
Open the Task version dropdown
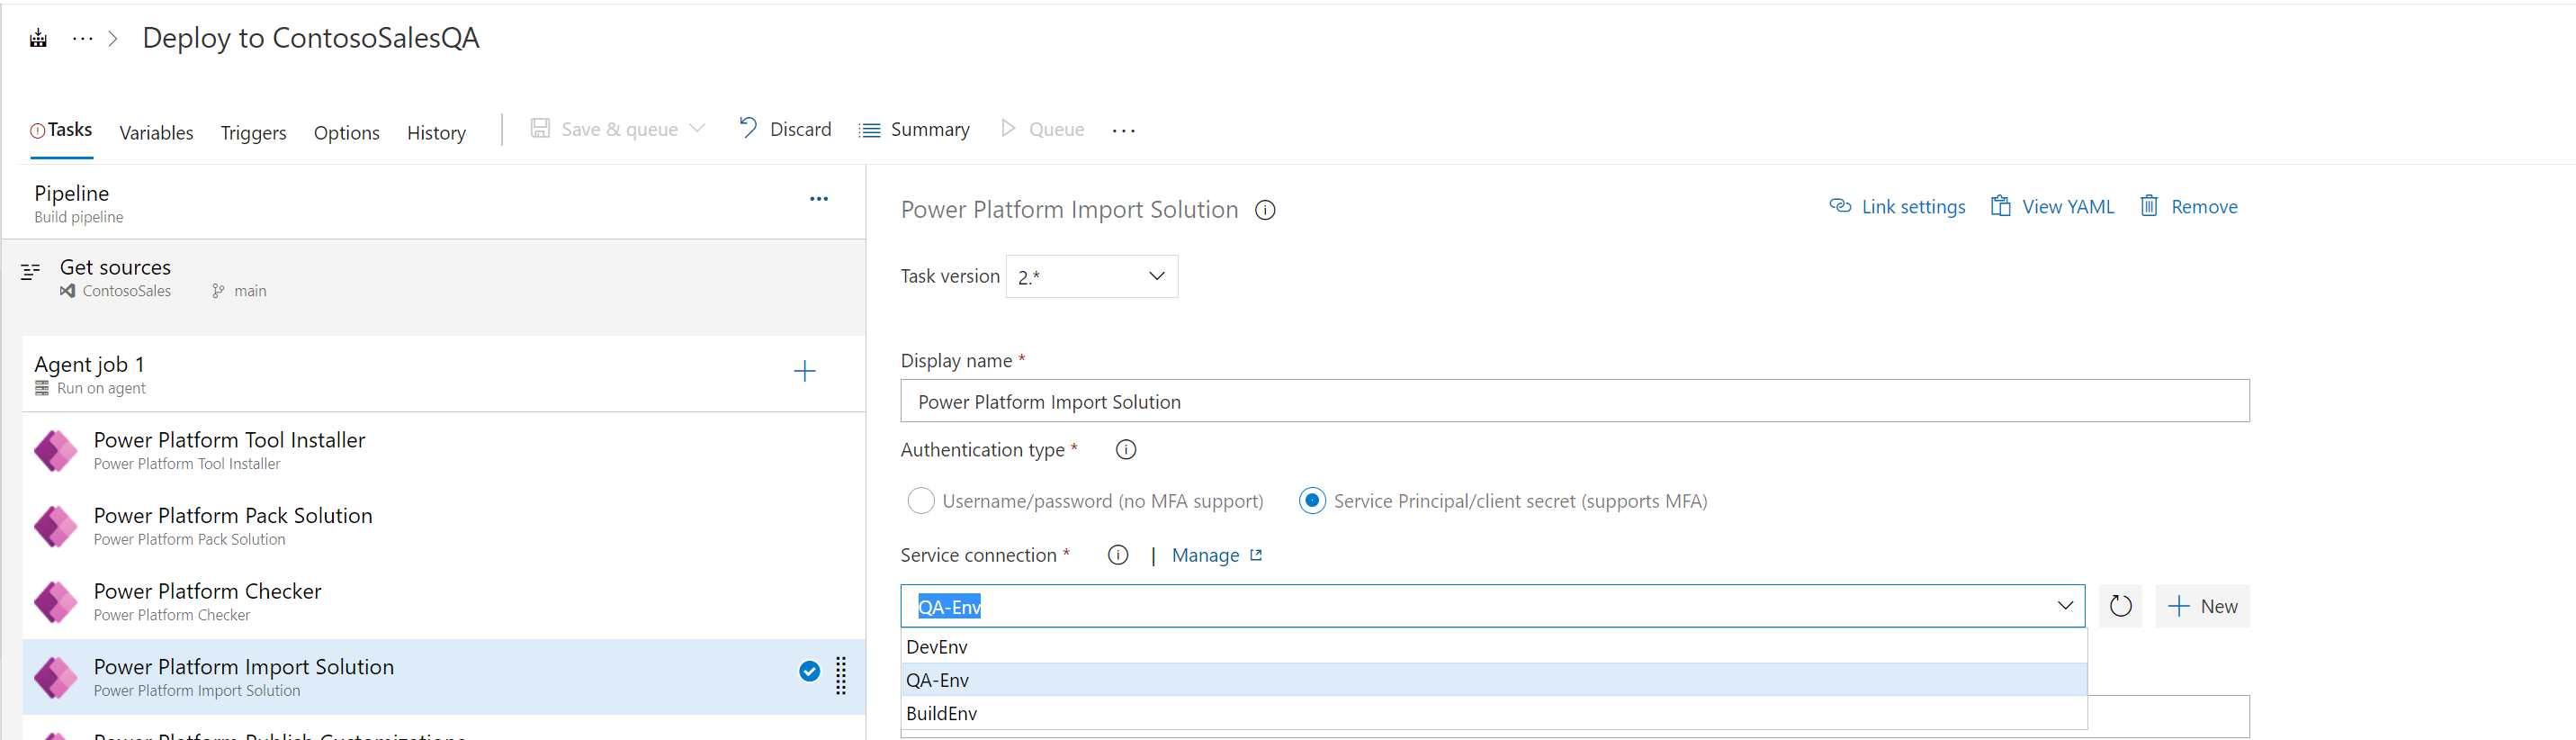[x=1091, y=277]
